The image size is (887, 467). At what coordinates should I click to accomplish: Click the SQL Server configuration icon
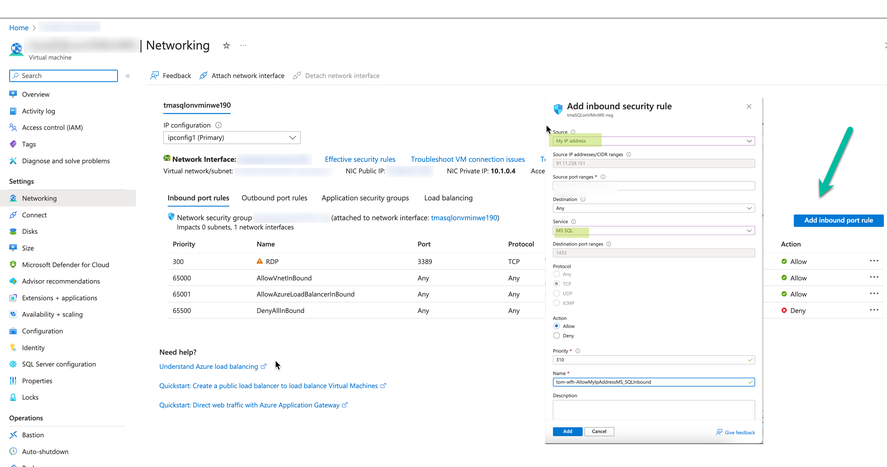13,364
